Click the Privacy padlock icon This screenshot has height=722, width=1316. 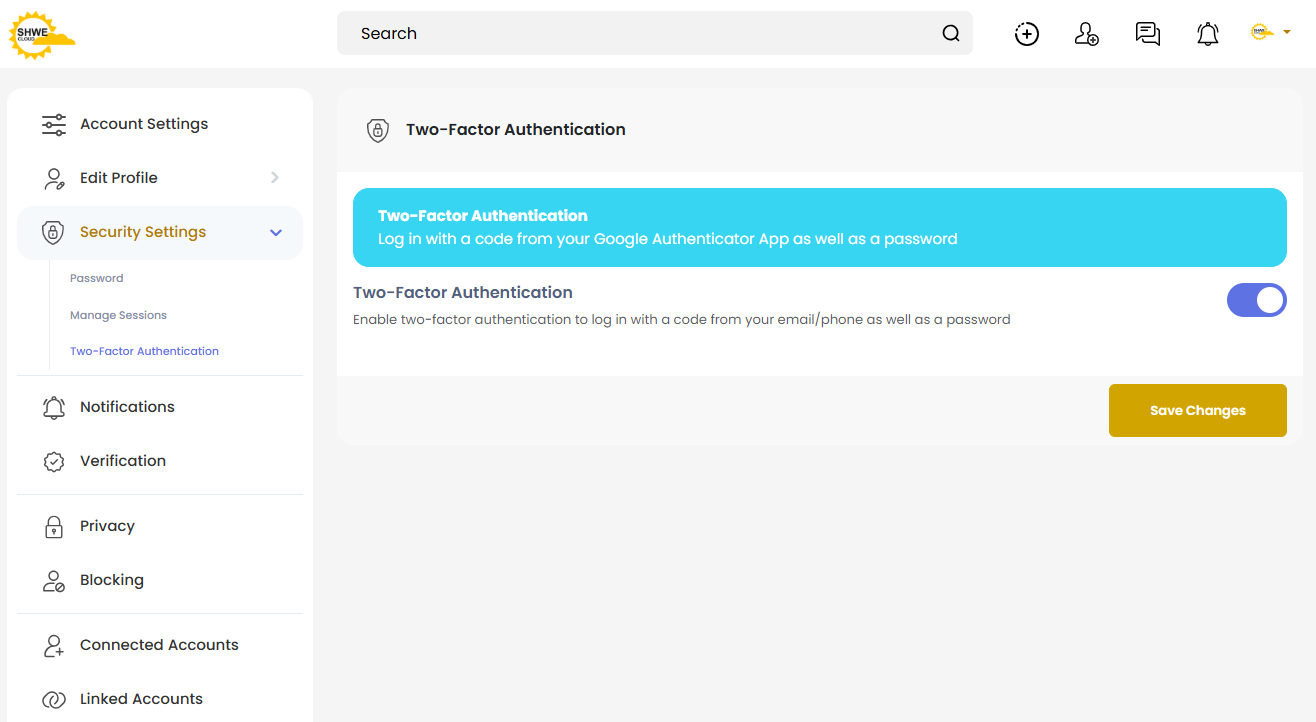tap(54, 526)
